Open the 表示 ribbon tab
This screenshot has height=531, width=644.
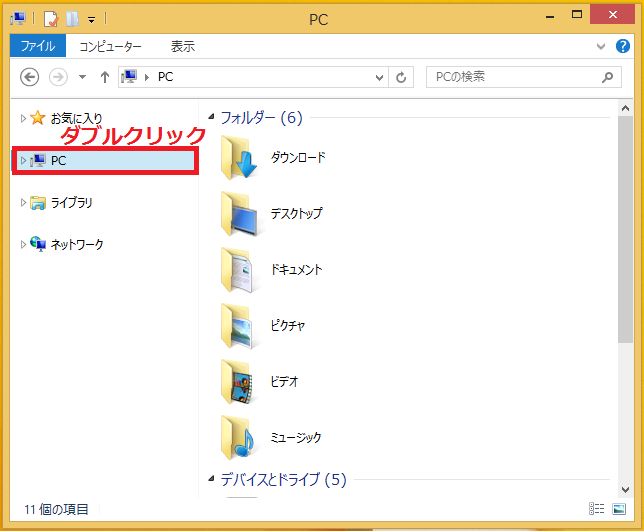click(x=183, y=46)
